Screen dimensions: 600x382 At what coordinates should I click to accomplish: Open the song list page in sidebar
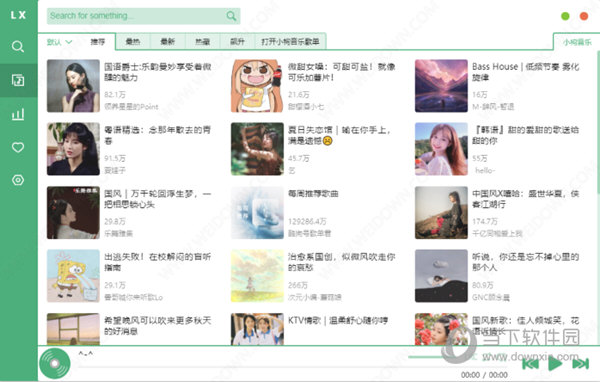pyautogui.click(x=18, y=80)
